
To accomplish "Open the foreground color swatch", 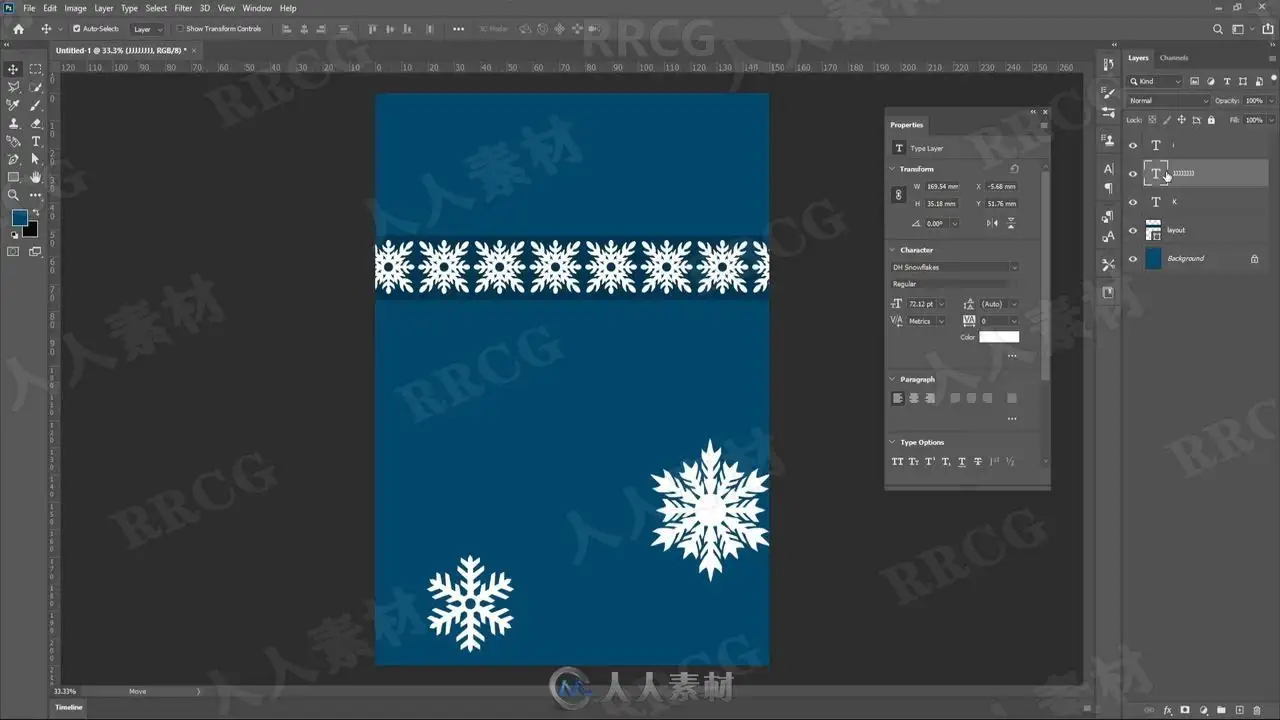I will tap(19, 218).
